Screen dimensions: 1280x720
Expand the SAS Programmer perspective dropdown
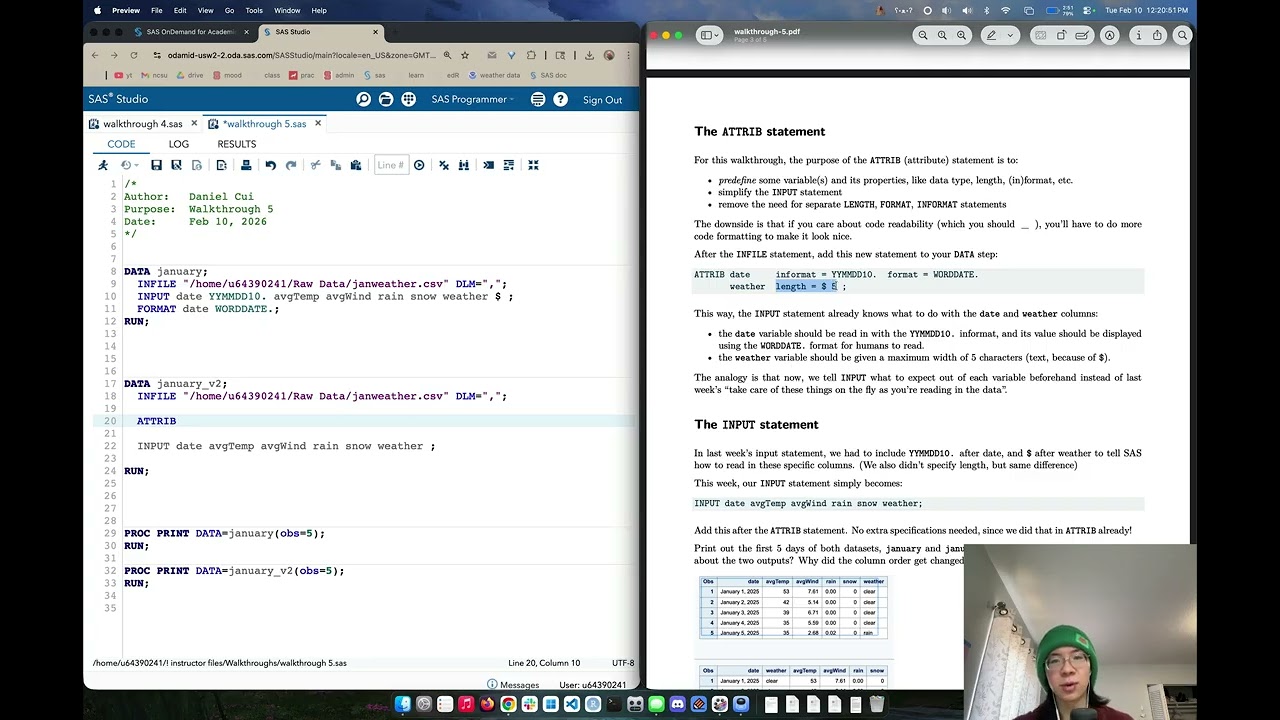coord(473,99)
